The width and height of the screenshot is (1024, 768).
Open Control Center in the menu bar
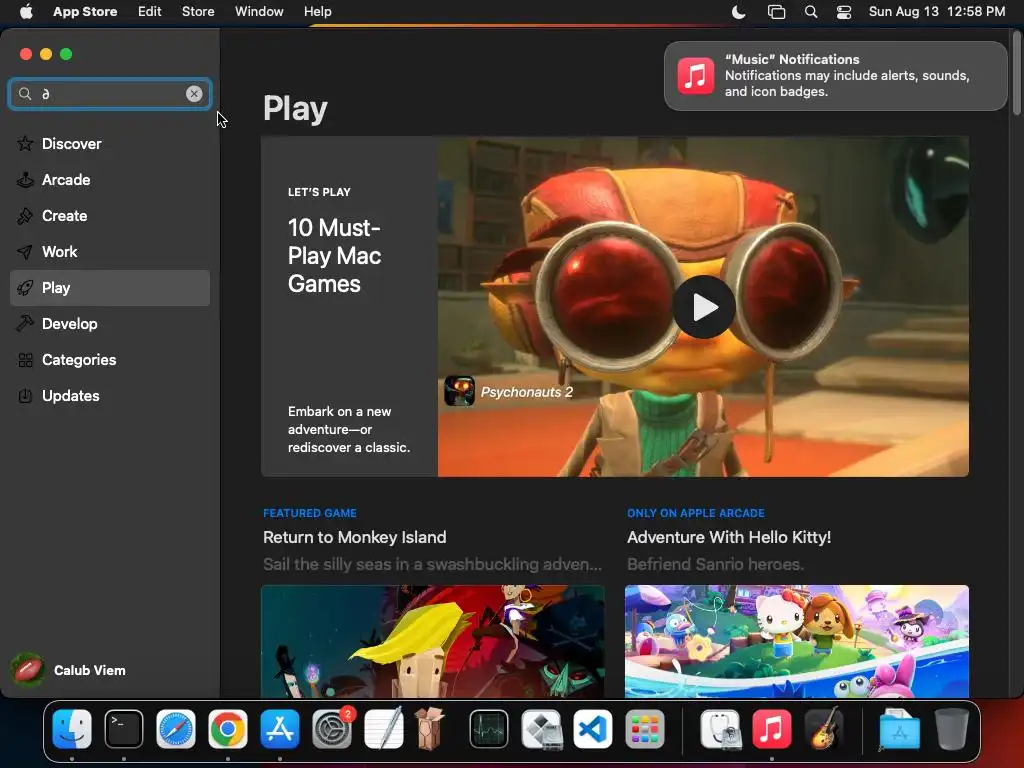844,12
